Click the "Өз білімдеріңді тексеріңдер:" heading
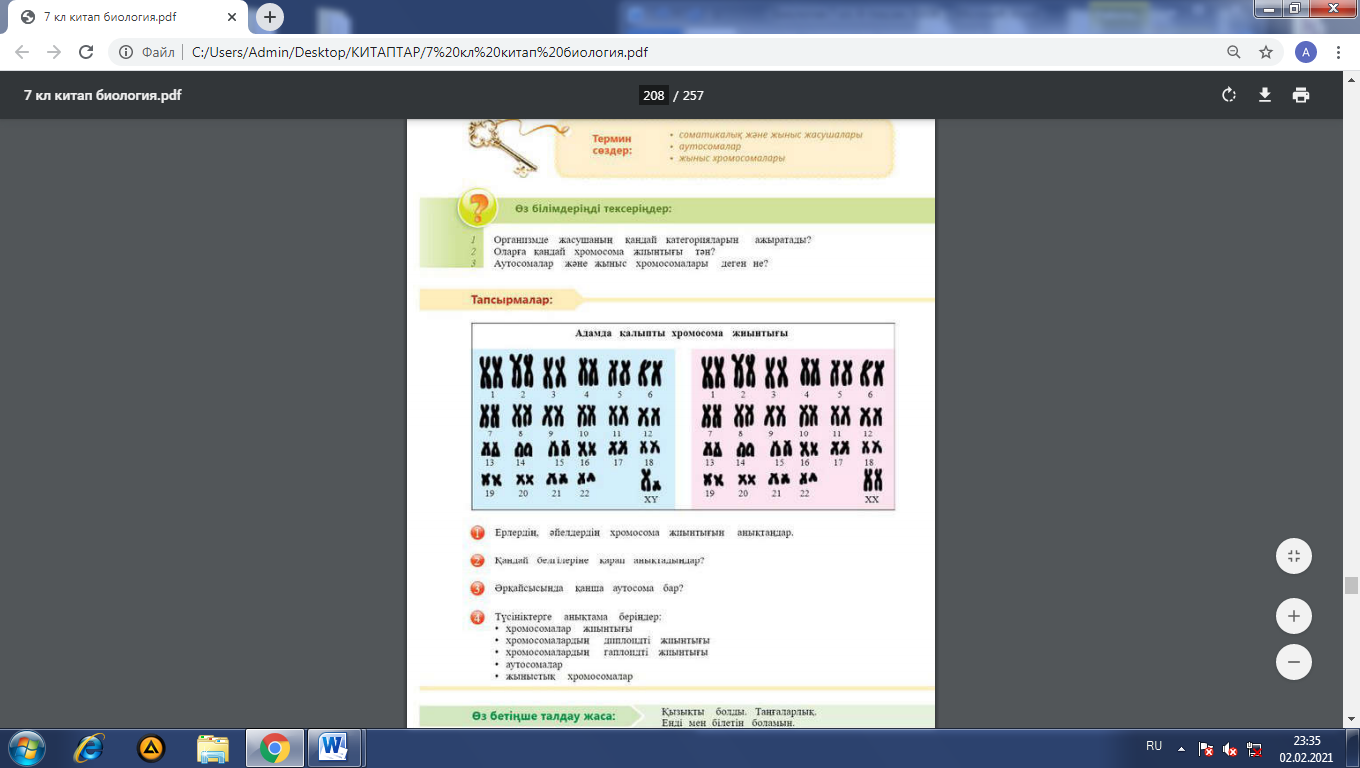The width and height of the screenshot is (1360, 768). [593, 209]
